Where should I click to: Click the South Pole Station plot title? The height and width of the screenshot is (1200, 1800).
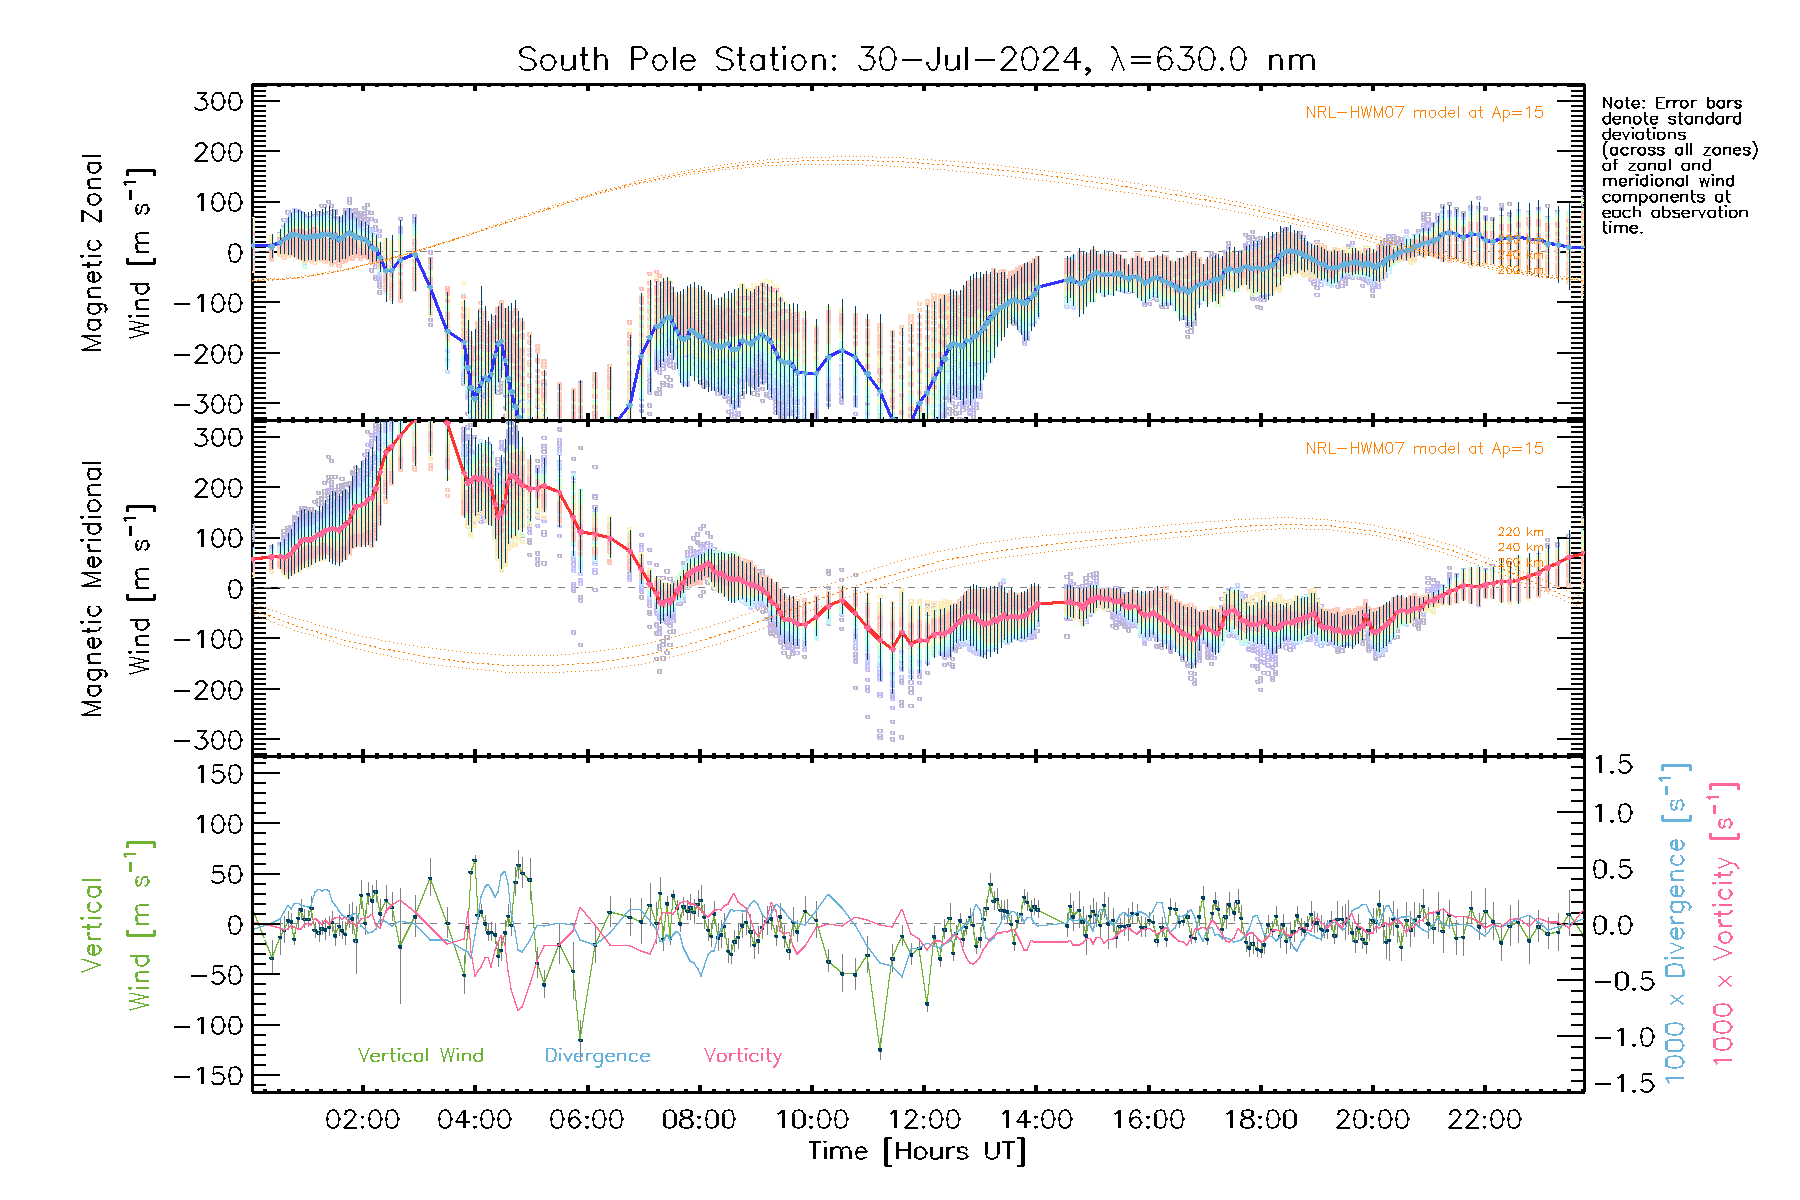(916, 60)
